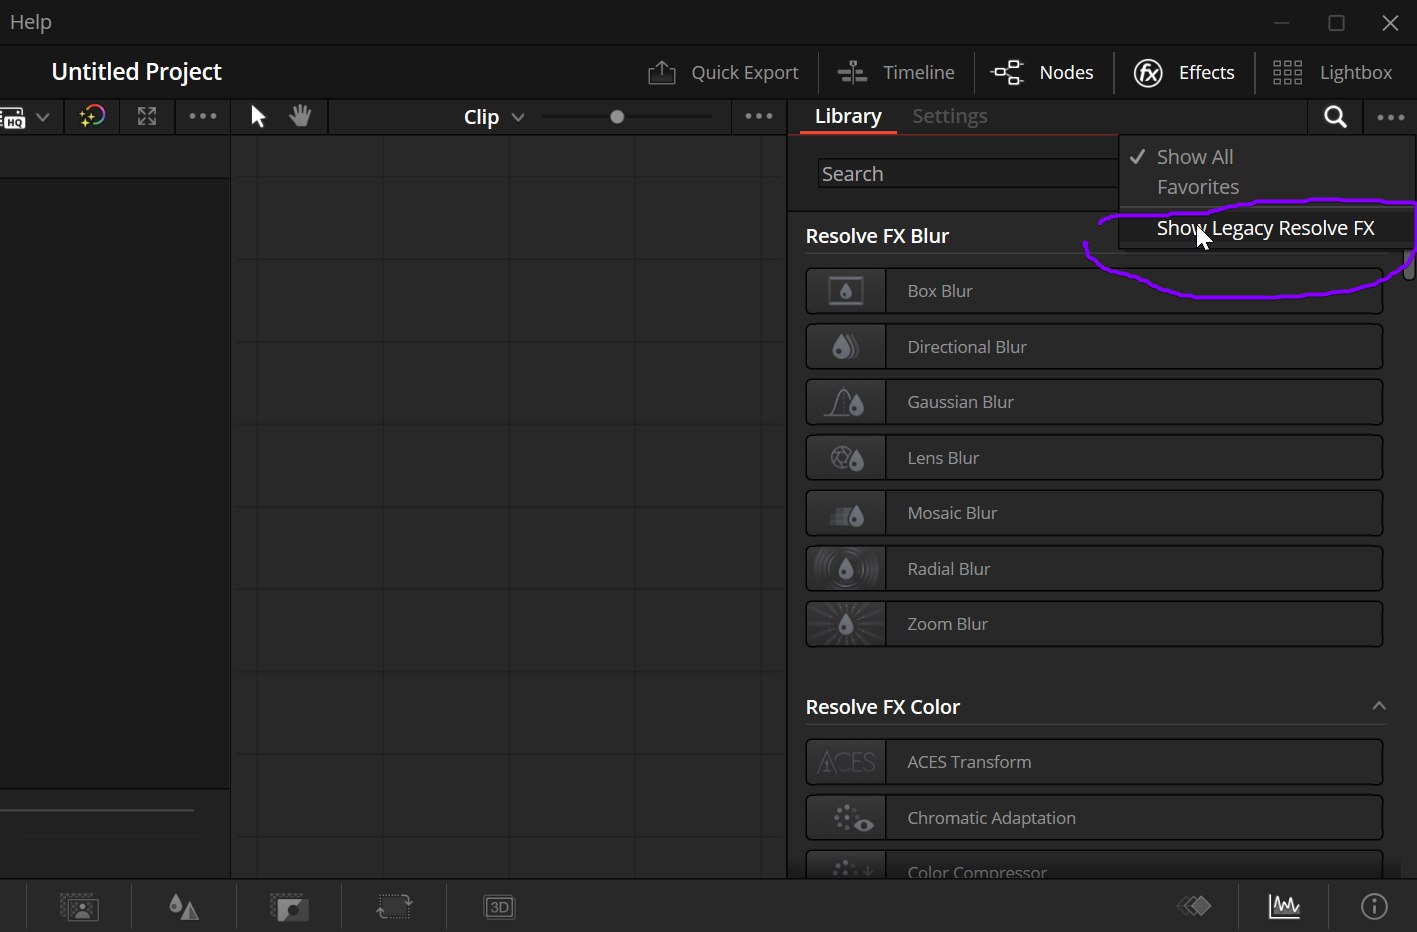Open the information panel icon
Screen dimensions: 1417x932
pyautogui.click(x=1374, y=906)
